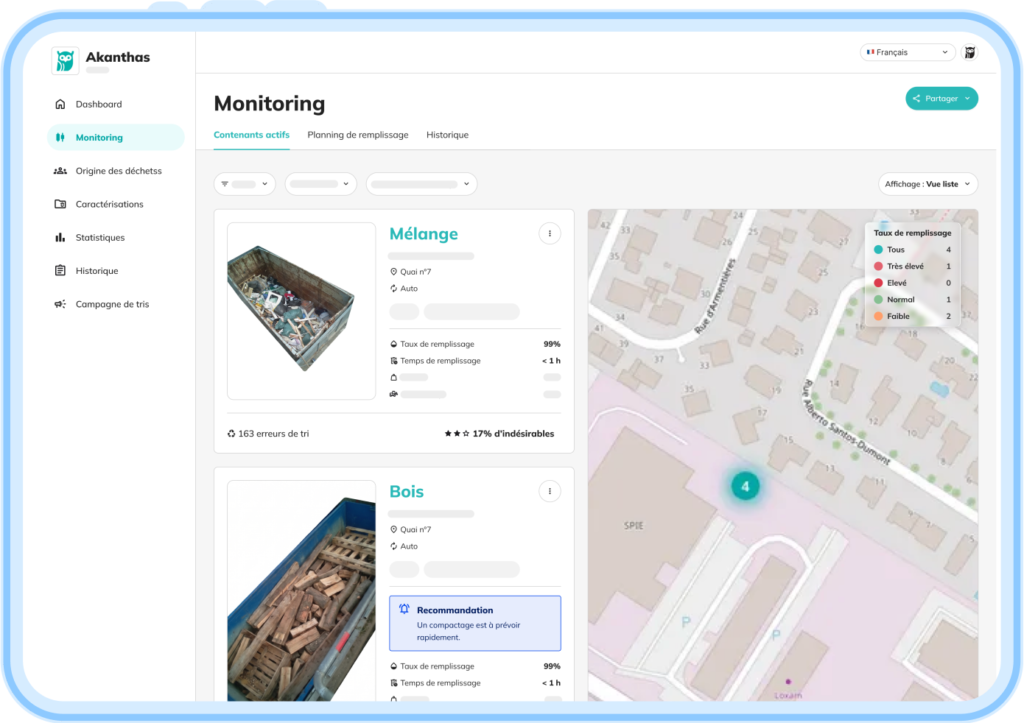Click Bois Temps de remplissage icon
Viewport: 1024px width, 723px height.
point(393,683)
